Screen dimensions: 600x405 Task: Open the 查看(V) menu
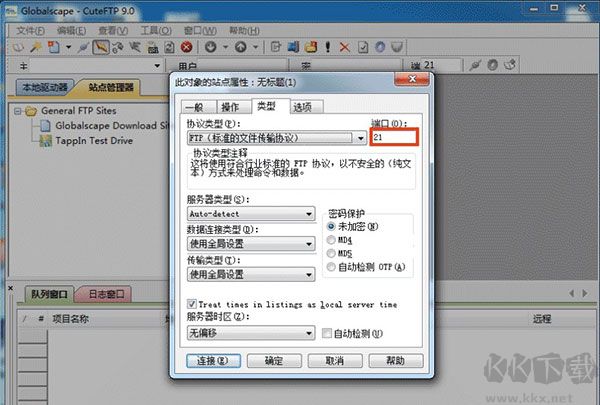coord(113,31)
